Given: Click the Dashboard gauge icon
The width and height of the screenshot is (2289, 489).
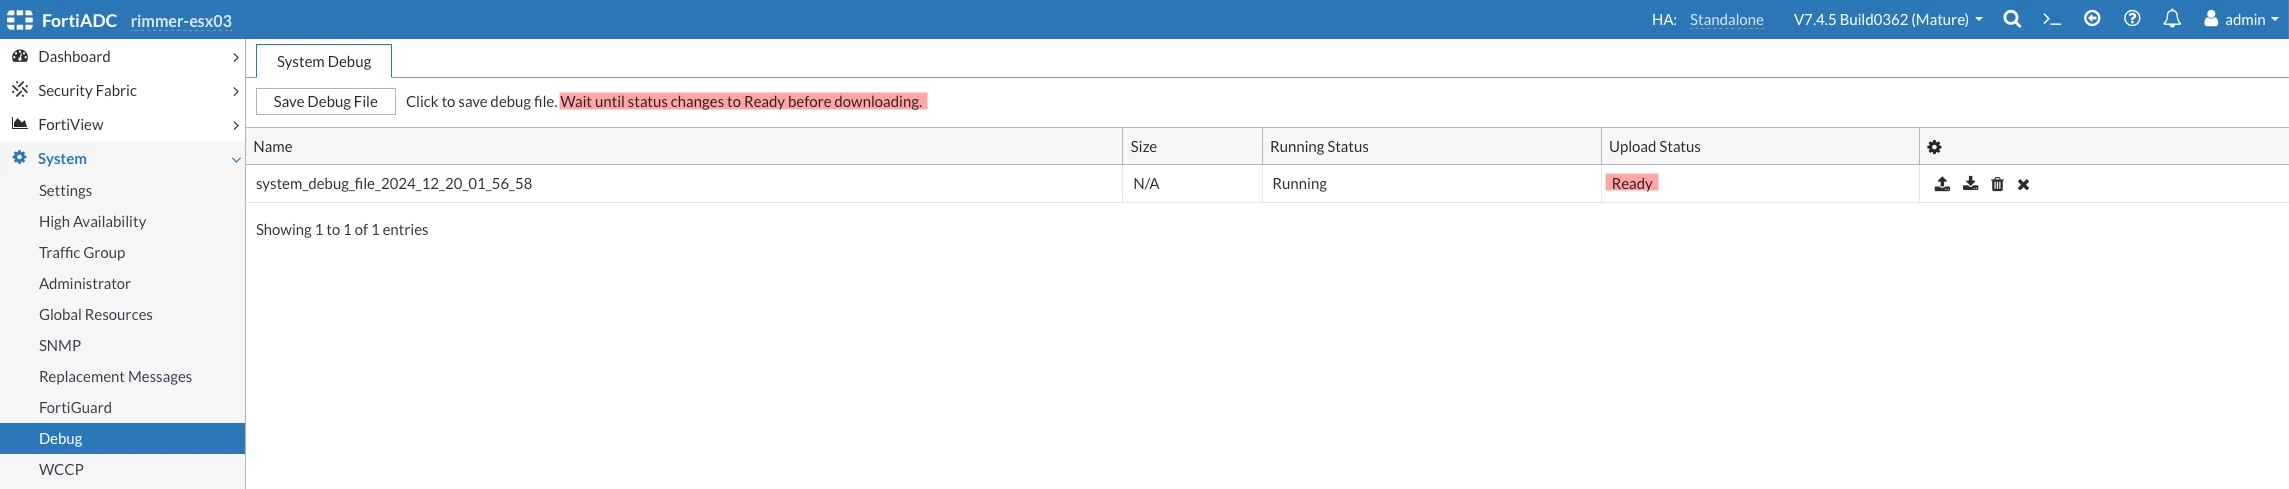Looking at the screenshot, I should pos(20,56).
